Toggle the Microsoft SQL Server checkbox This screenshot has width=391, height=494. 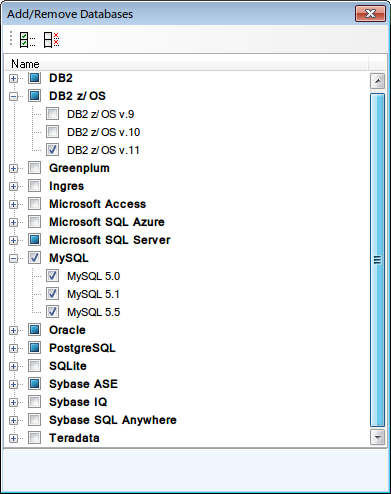coord(34,240)
